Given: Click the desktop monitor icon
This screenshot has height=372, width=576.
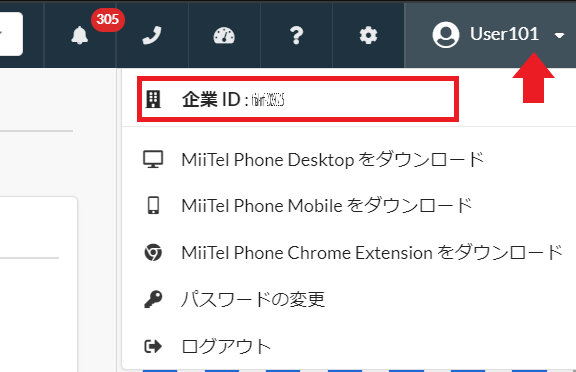Looking at the screenshot, I should pos(153,159).
